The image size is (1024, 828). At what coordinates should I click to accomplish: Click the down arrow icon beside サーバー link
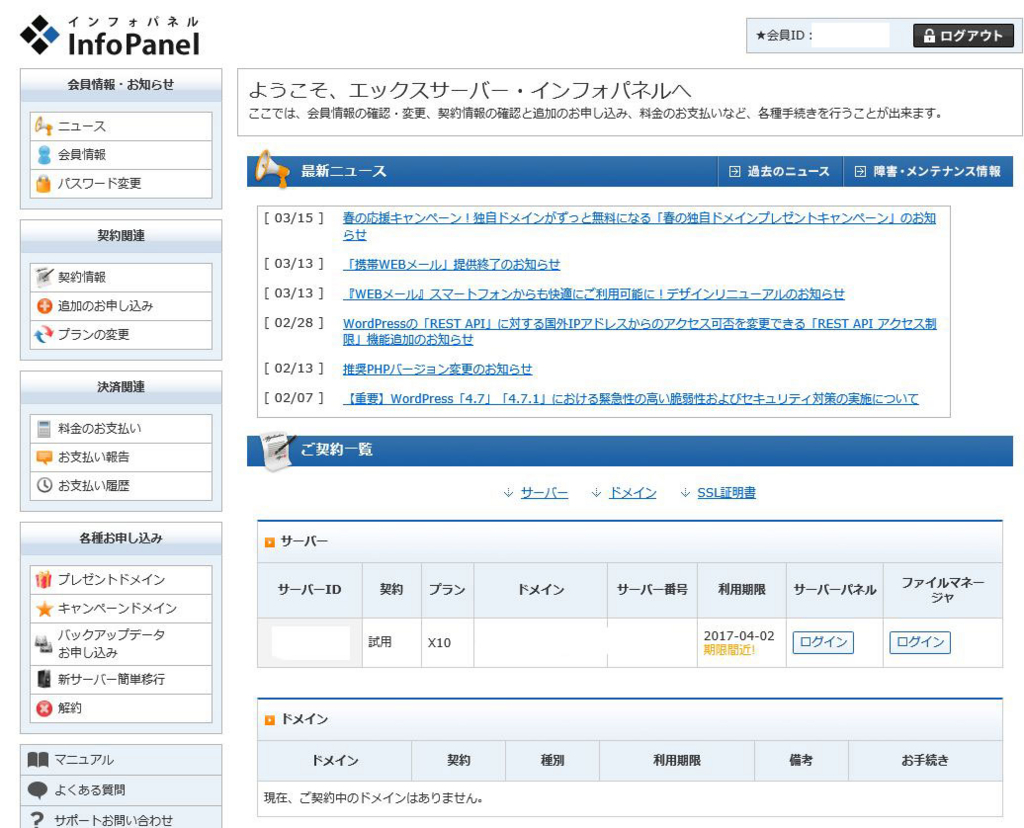509,493
